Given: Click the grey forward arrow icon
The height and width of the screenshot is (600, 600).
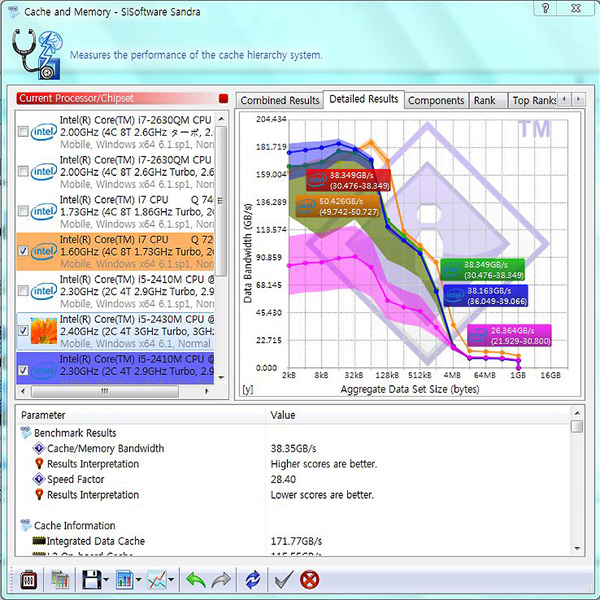Looking at the screenshot, I should [221, 580].
